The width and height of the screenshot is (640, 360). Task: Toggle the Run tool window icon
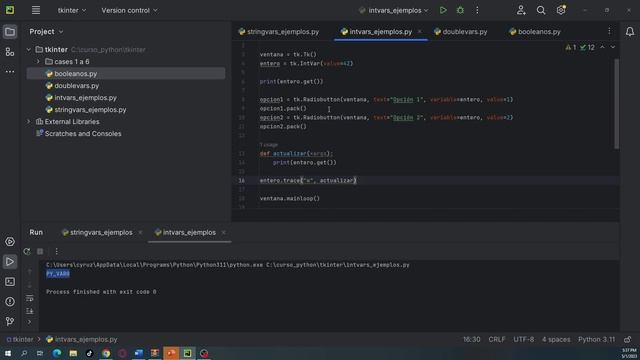pyautogui.click(x=10, y=262)
